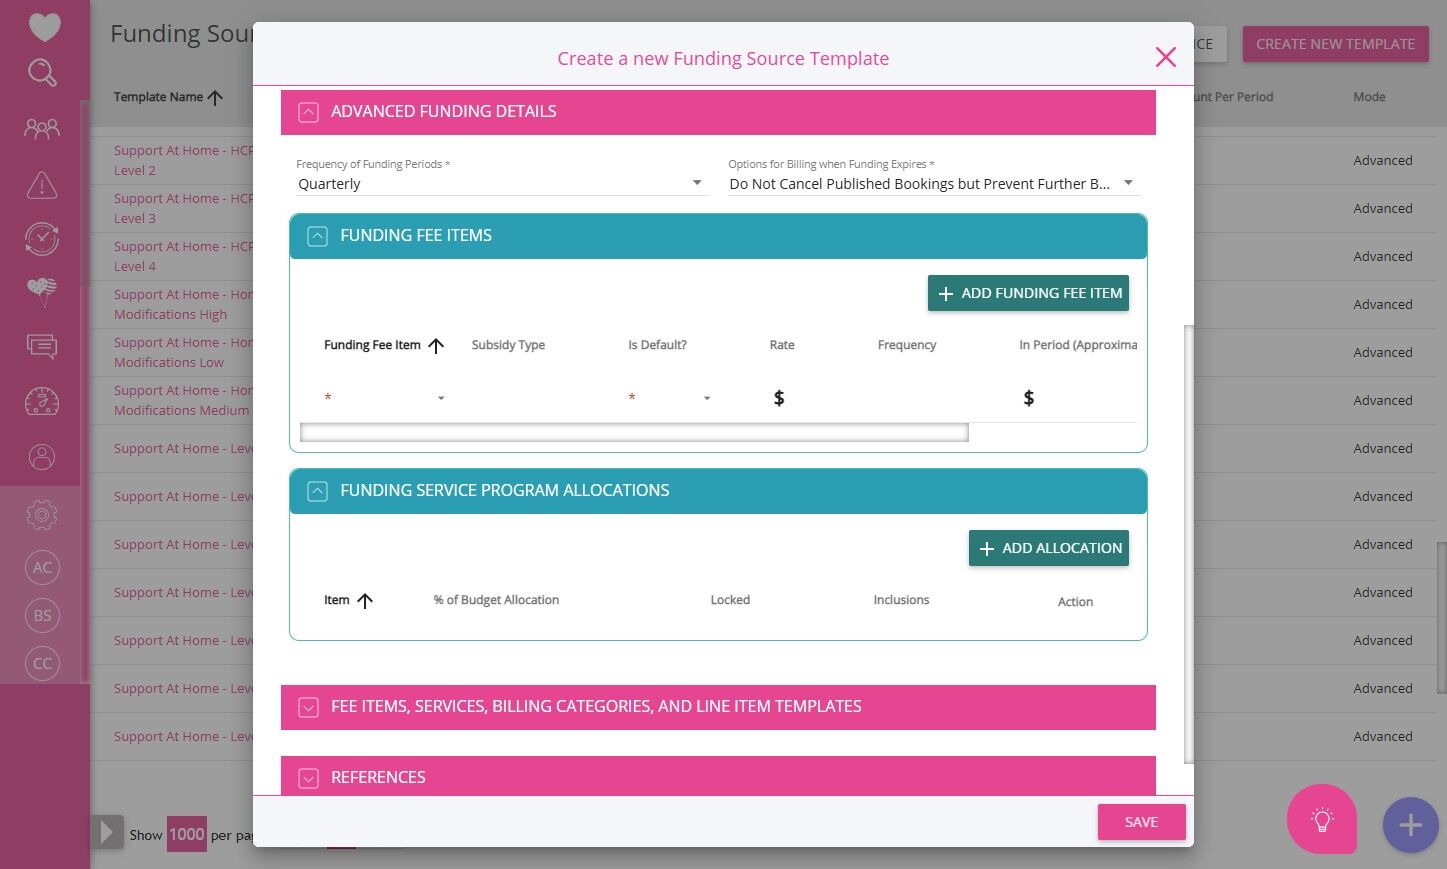This screenshot has height=869, width=1447.
Task: Open the search magnifier icon in sidebar
Action: click(42, 73)
